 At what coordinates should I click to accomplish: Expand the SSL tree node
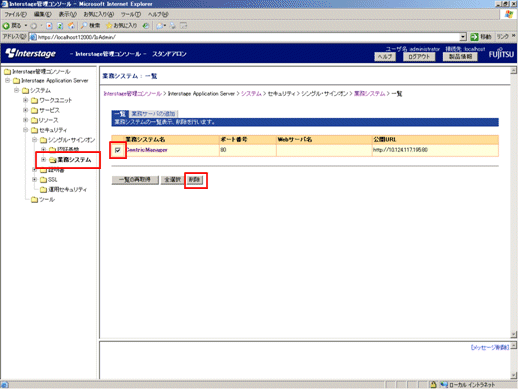click(34, 179)
